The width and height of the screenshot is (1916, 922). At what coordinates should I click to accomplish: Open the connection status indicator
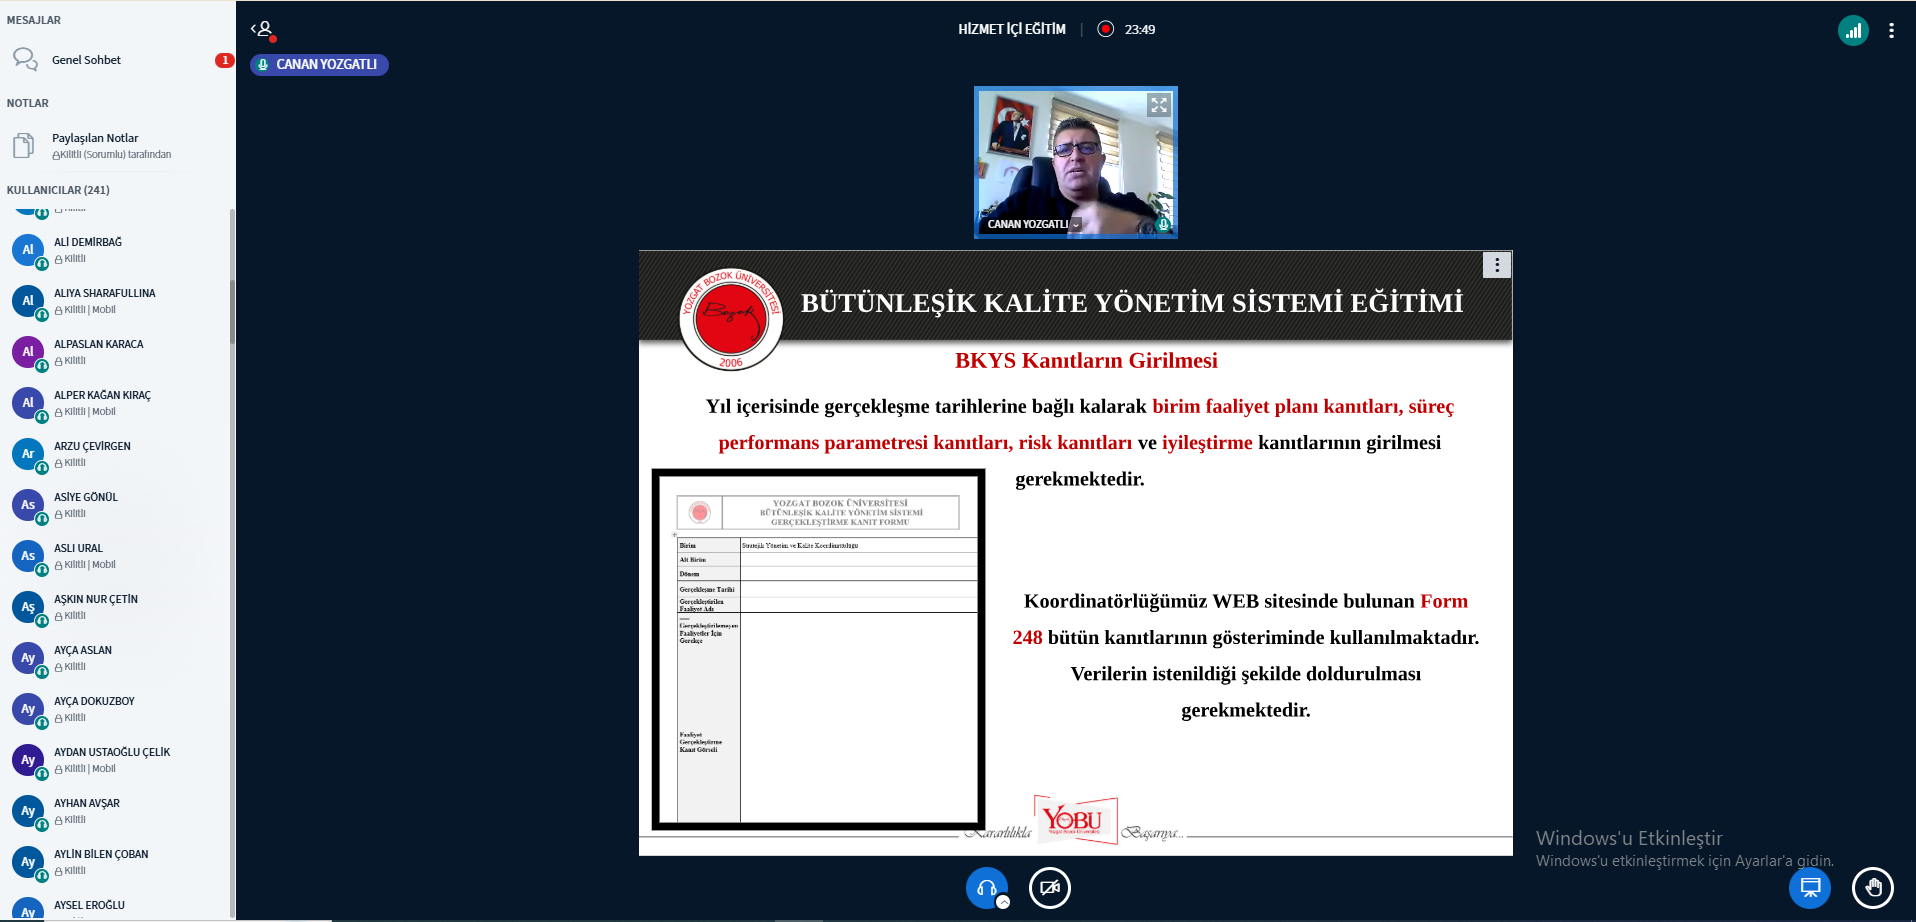pos(1853,30)
